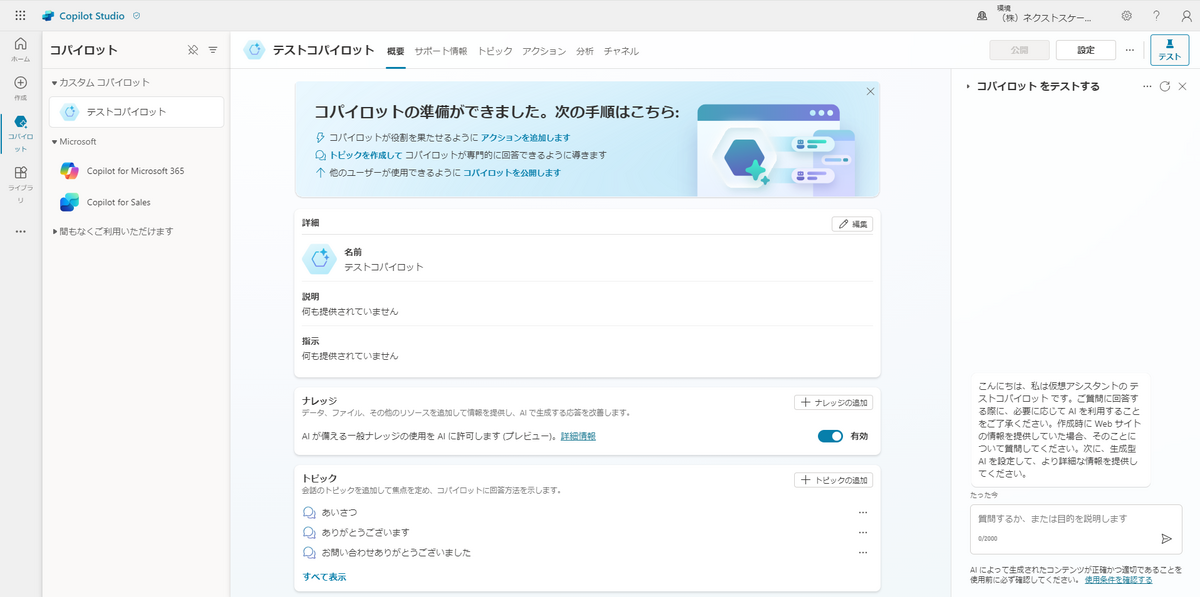Open トピックを作成して link
The height and width of the screenshot is (597, 1200).
366,155
